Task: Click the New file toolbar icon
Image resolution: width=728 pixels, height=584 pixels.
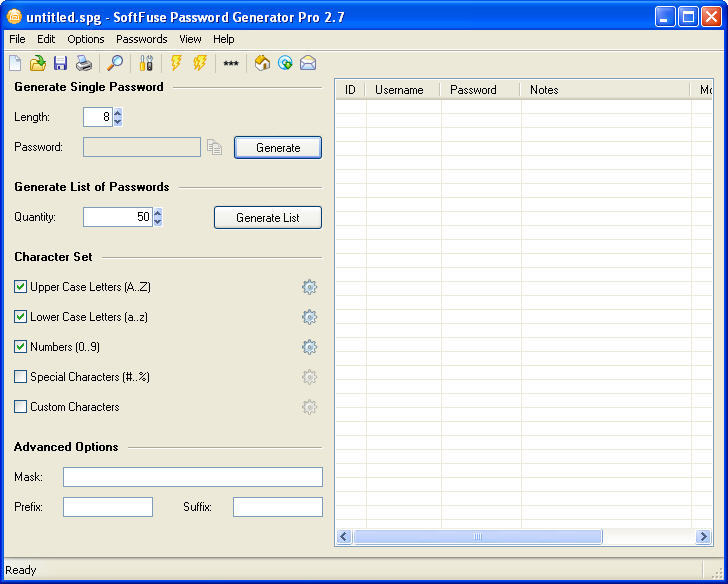Action: (x=15, y=63)
